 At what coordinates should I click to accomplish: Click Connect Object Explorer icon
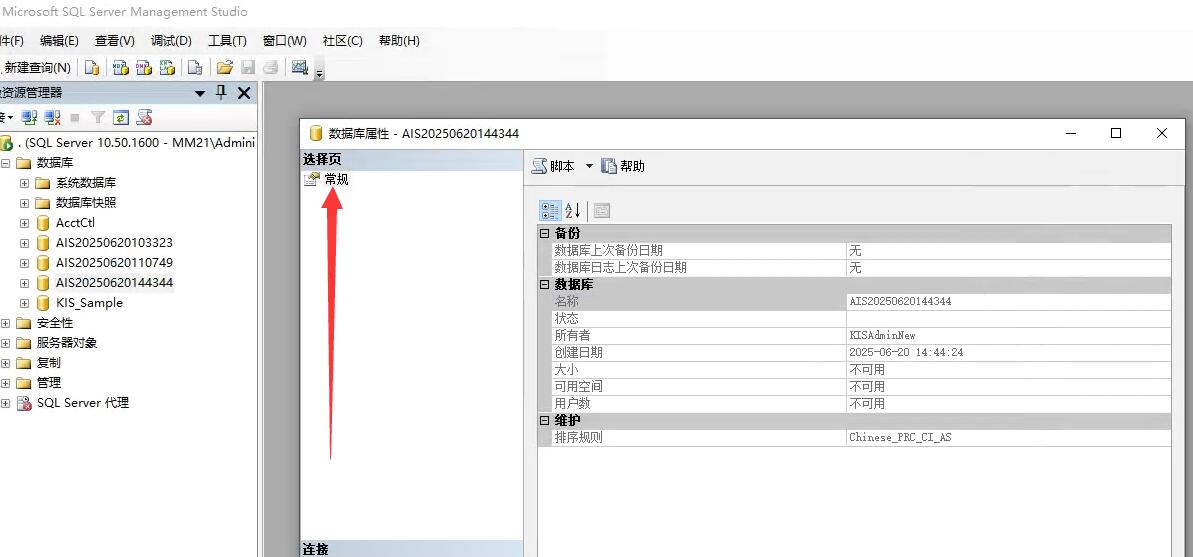(x=30, y=117)
